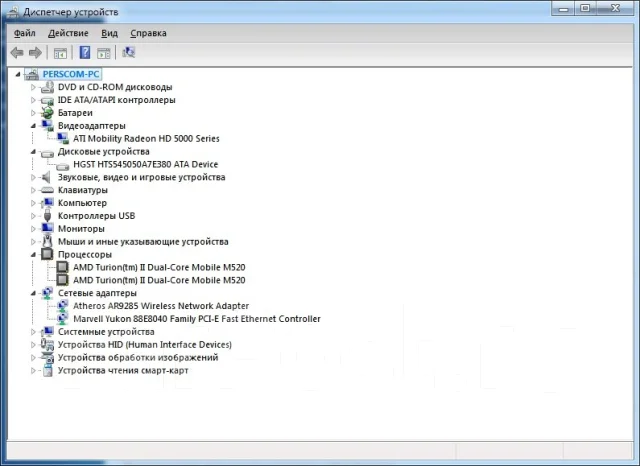Screen dimensions: 640x466
Task: Open the Вид menu
Action: tap(109, 33)
